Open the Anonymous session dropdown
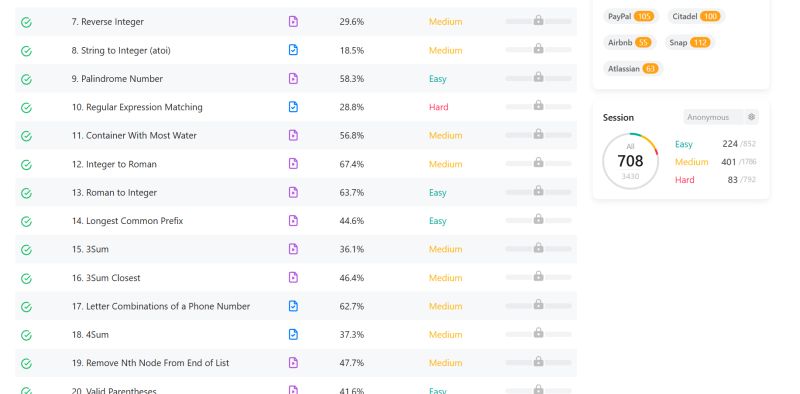Viewport: 800px width, 394px height. click(x=721, y=117)
